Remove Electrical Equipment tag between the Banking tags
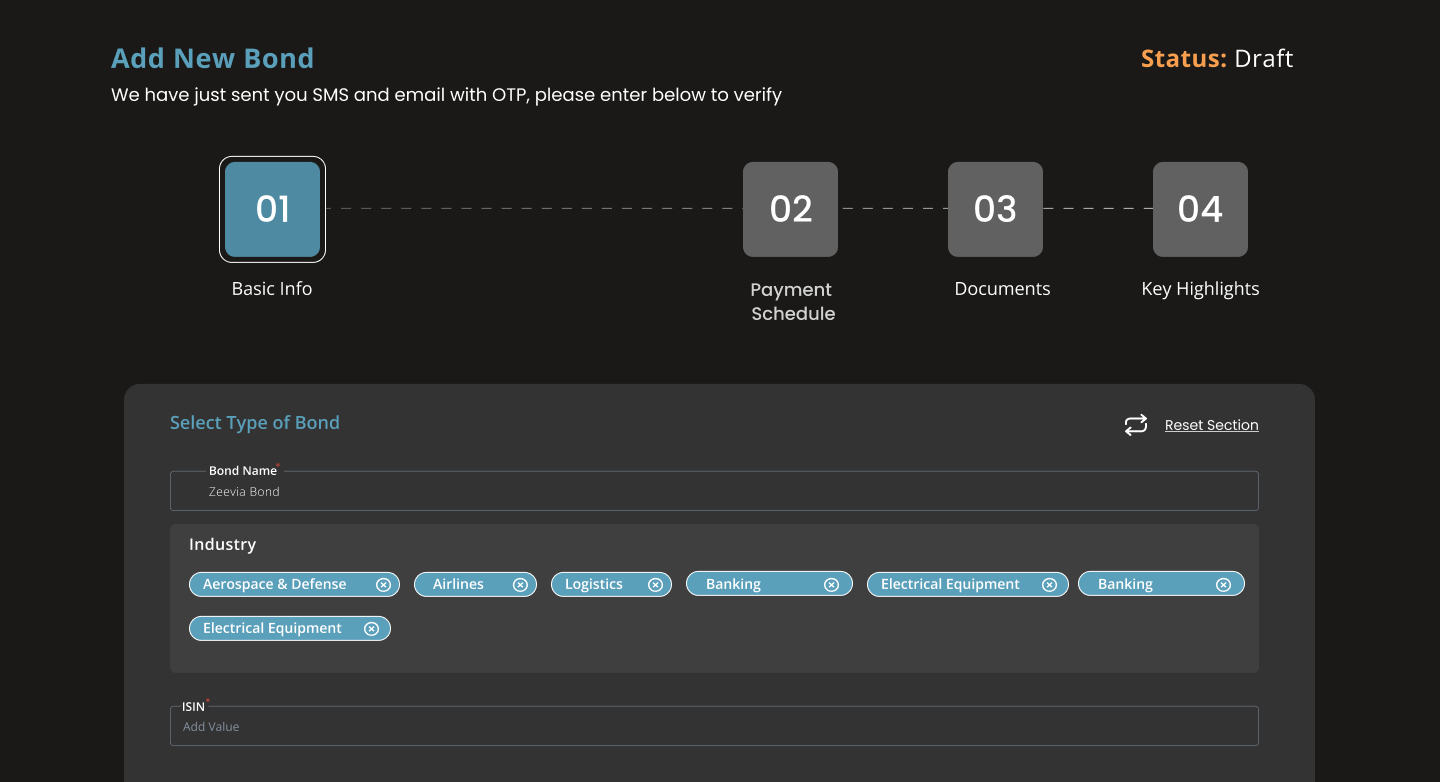Screen dimensions: 1440x782 1049,585
